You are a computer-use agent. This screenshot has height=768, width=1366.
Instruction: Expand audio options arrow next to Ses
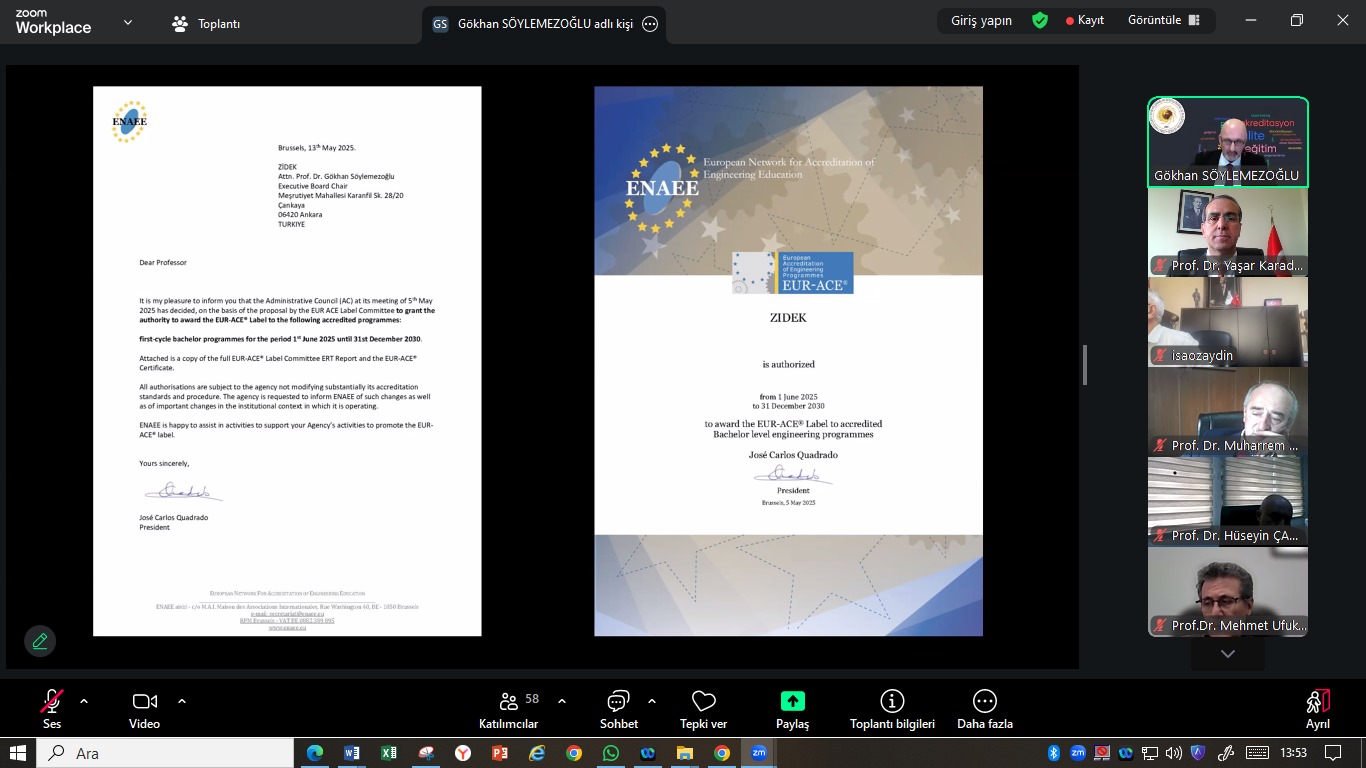pos(84,701)
